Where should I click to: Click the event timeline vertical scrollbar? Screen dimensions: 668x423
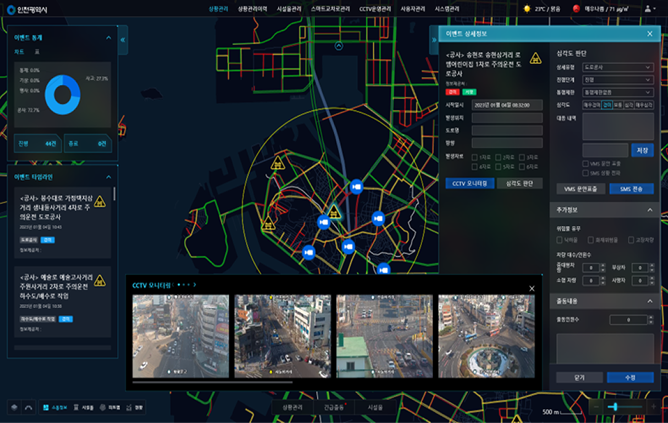(x=114, y=194)
